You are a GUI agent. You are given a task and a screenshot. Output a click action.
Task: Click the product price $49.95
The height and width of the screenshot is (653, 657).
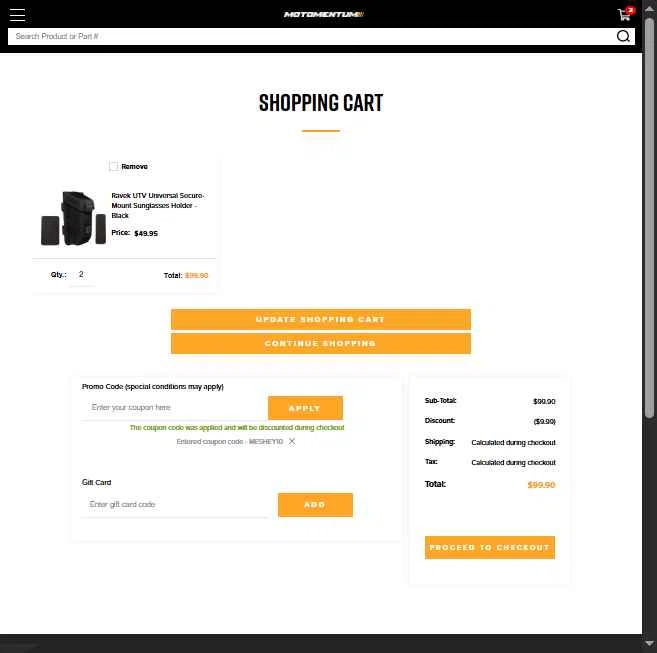(146, 233)
